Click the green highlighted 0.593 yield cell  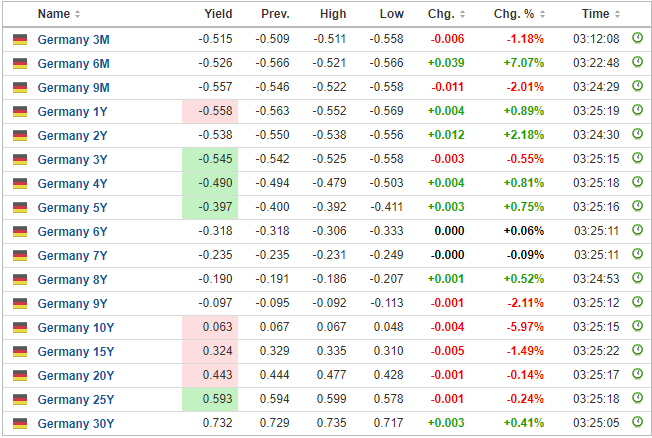[210, 399]
